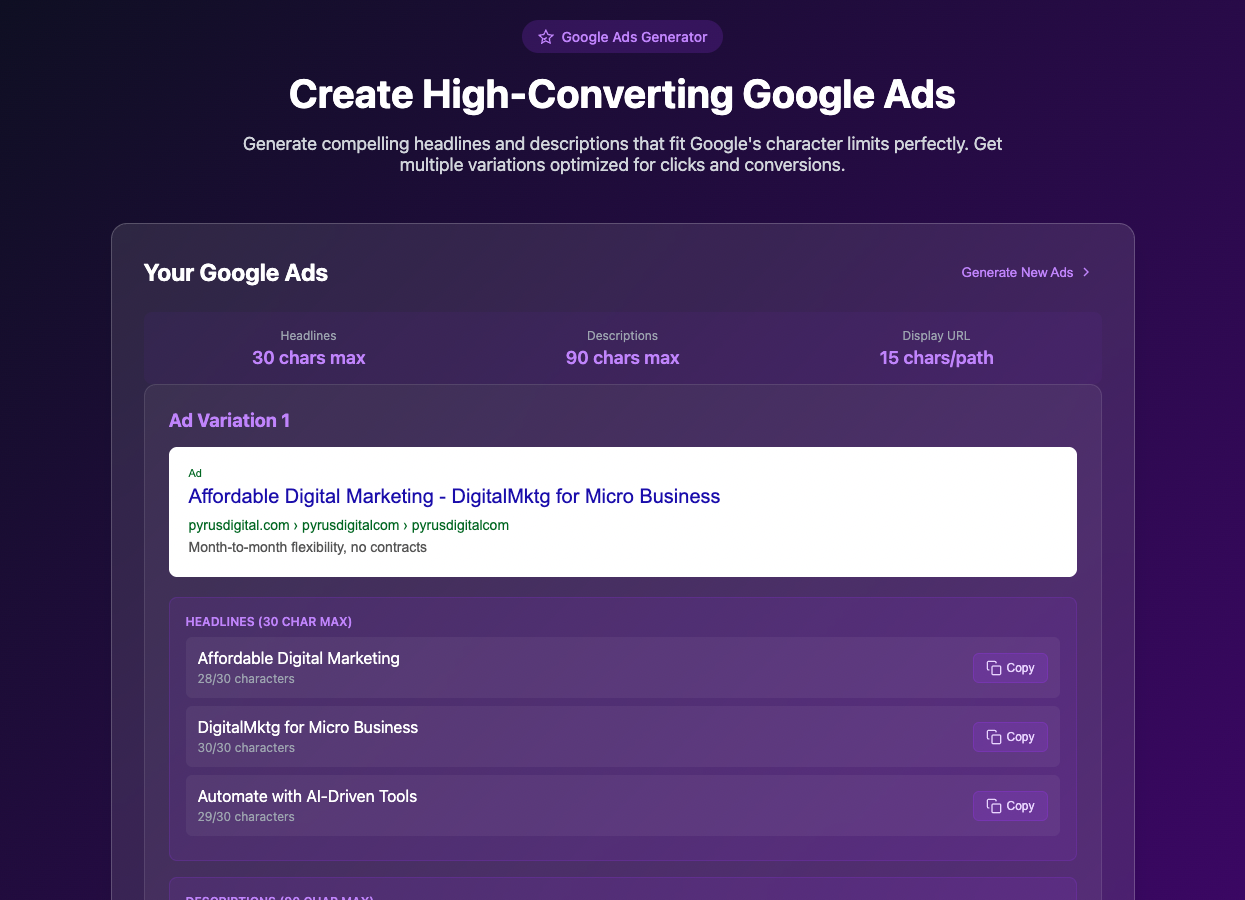Click the HEADLINES (30 CHAR MAX) section label

pyautogui.click(x=269, y=622)
